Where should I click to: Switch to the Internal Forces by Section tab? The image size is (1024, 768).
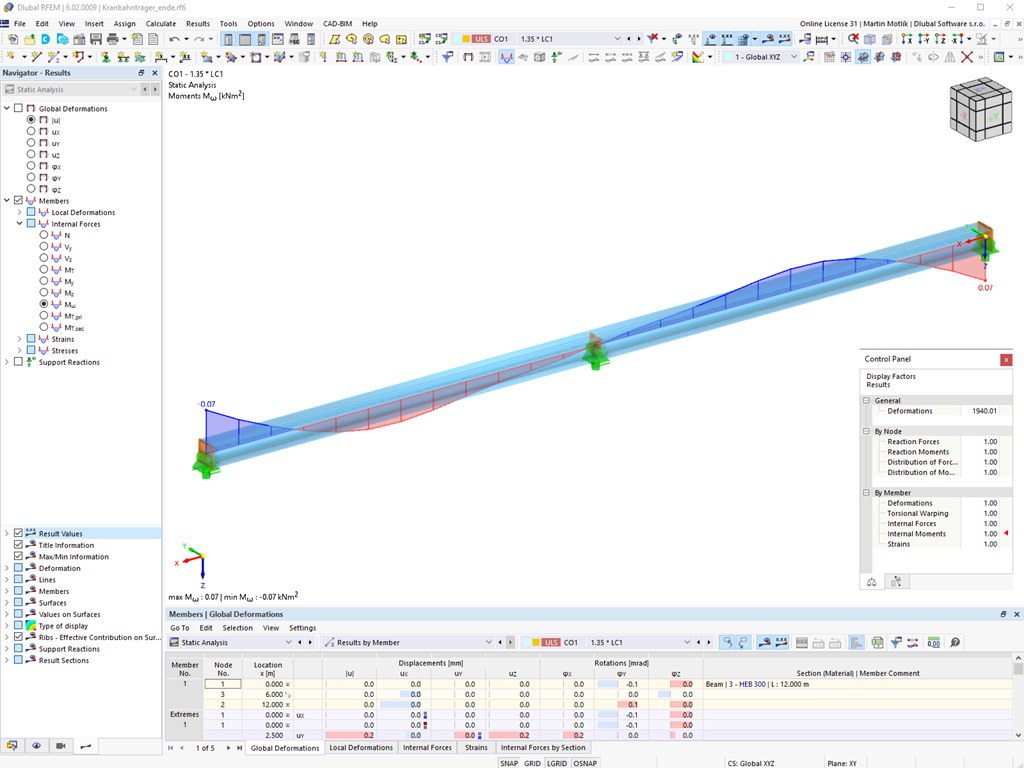543,748
